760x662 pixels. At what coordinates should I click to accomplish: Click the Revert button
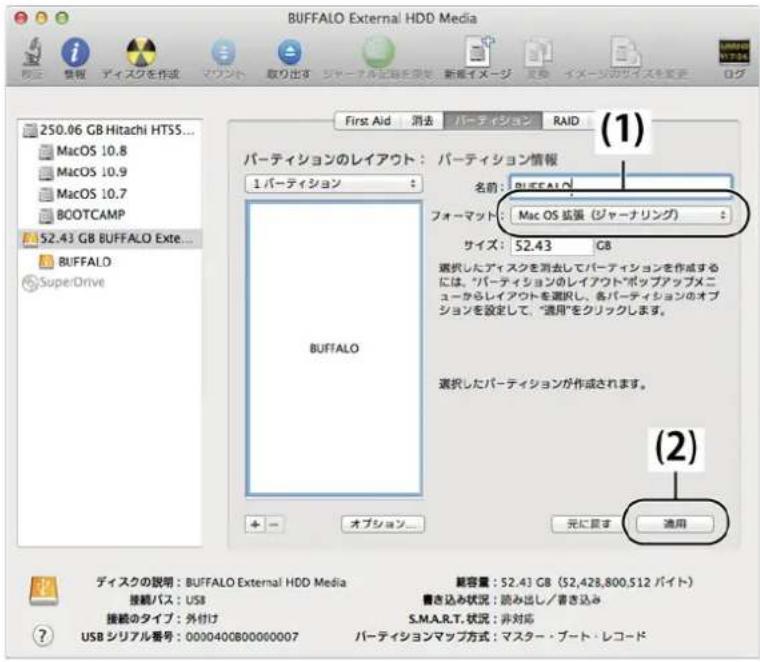[588, 524]
